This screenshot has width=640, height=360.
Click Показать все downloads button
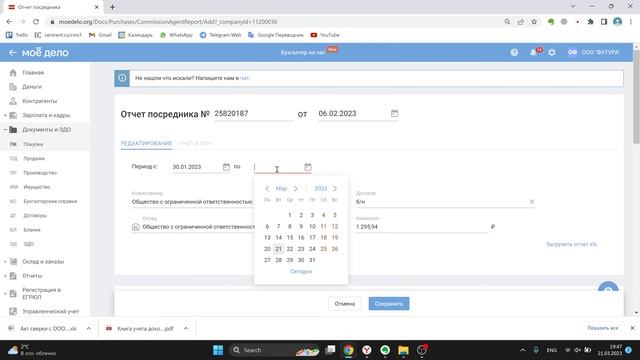click(602, 328)
